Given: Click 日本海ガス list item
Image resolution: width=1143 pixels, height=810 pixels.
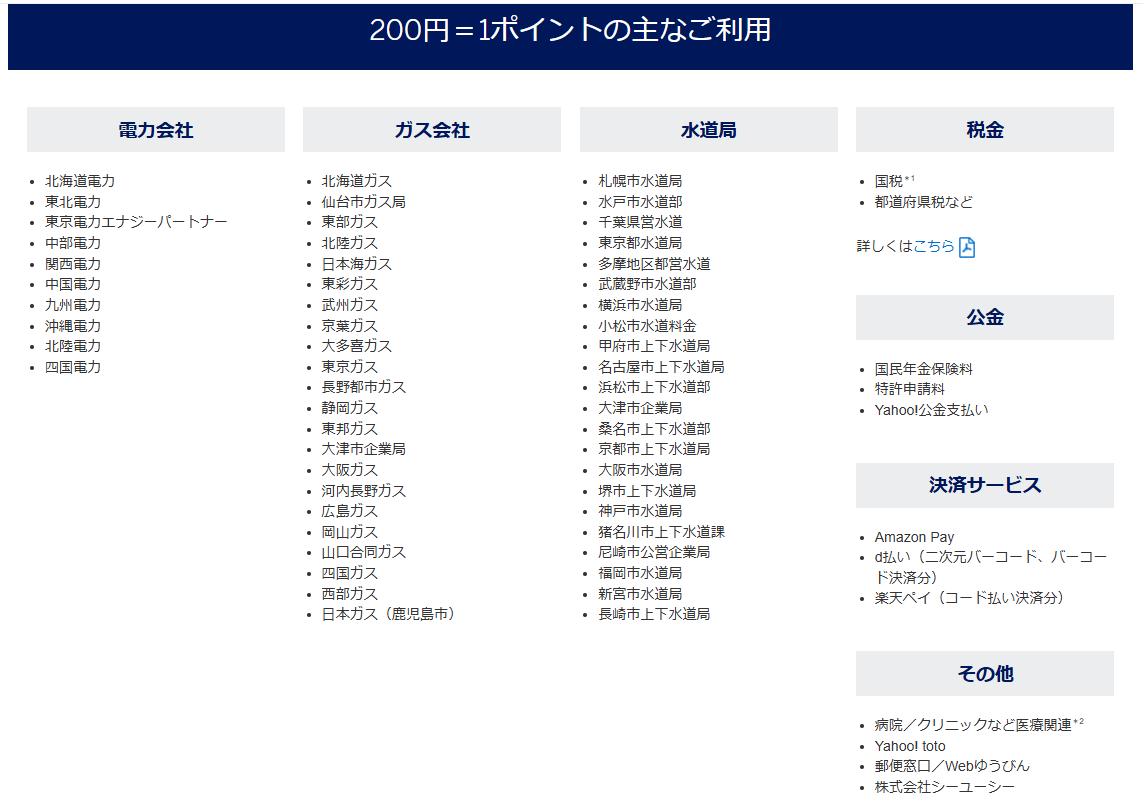Looking at the screenshot, I should [x=356, y=264].
